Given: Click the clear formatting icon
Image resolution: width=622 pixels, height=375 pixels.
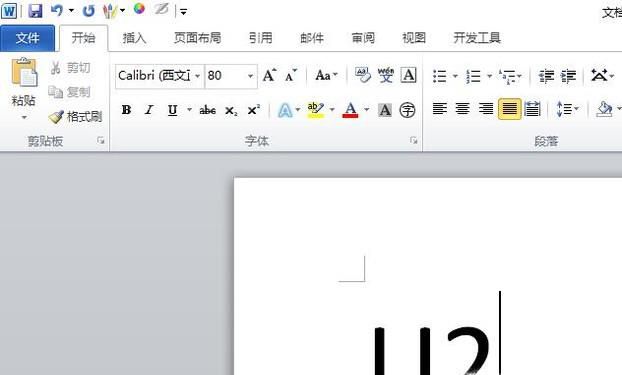Looking at the screenshot, I should click(x=363, y=75).
